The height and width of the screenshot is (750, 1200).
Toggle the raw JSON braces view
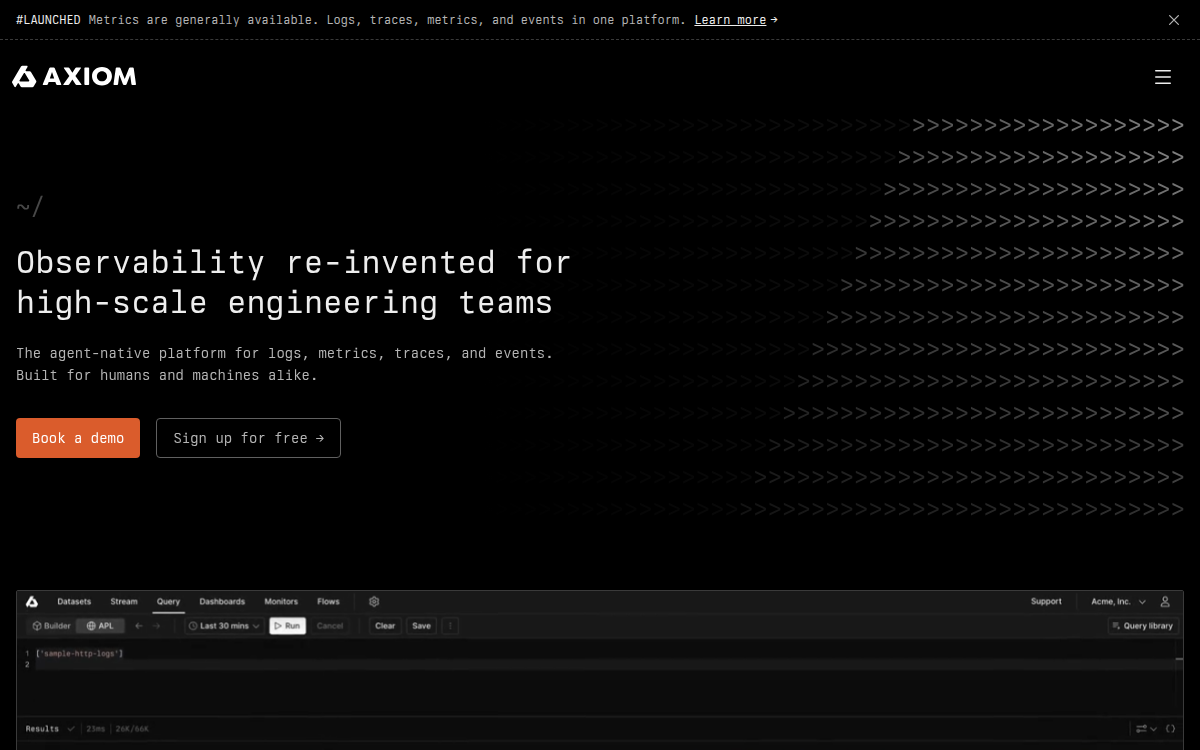point(1170,729)
